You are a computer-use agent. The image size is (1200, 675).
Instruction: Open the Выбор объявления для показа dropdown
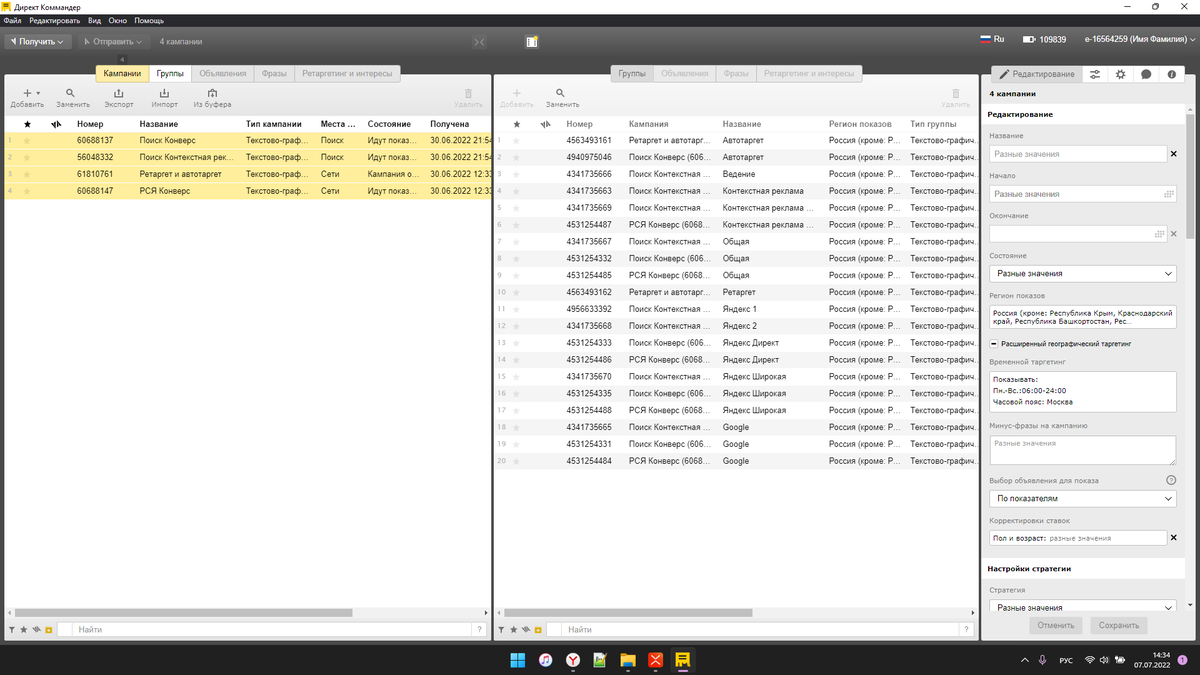pyautogui.click(x=1083, y=497)
